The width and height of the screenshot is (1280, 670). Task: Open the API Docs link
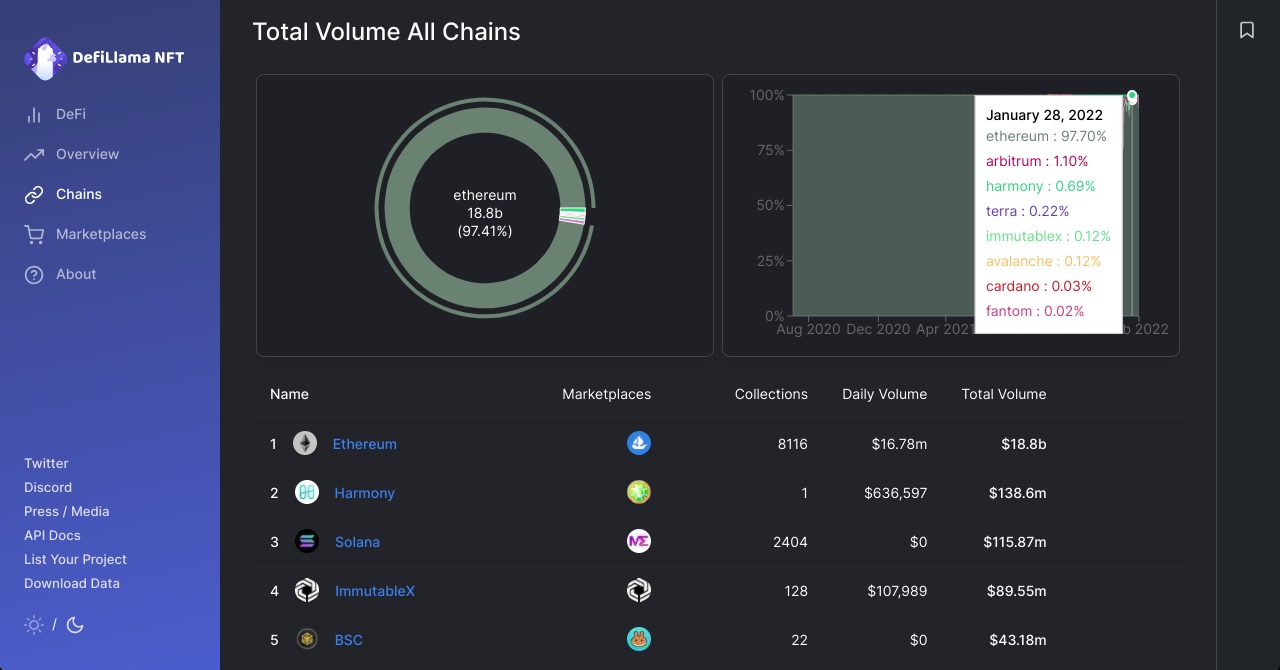coord(52,535)
